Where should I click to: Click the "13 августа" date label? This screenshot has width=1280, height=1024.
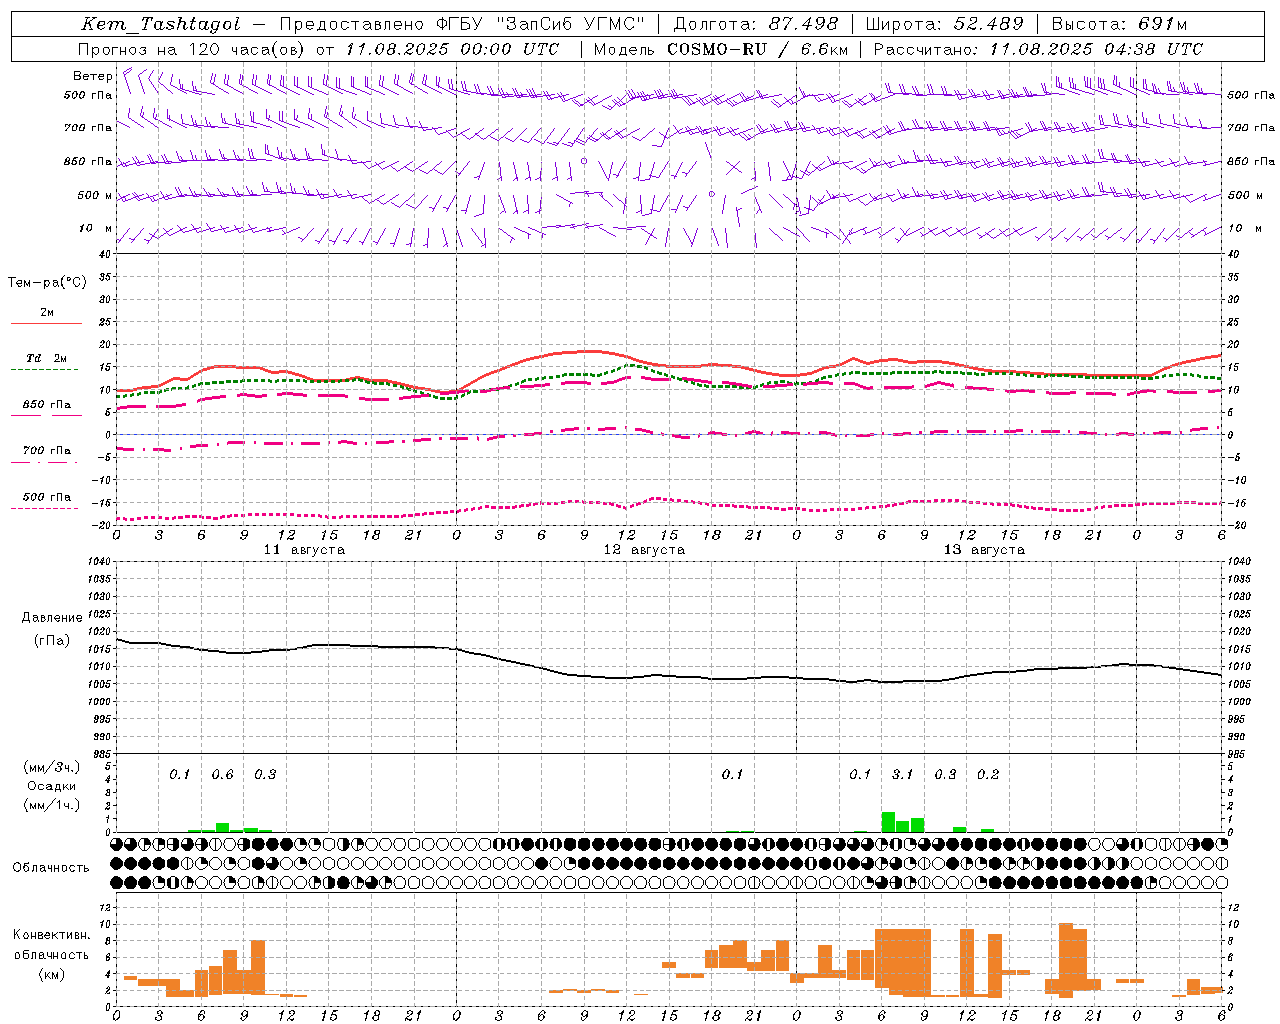point(984,550)
